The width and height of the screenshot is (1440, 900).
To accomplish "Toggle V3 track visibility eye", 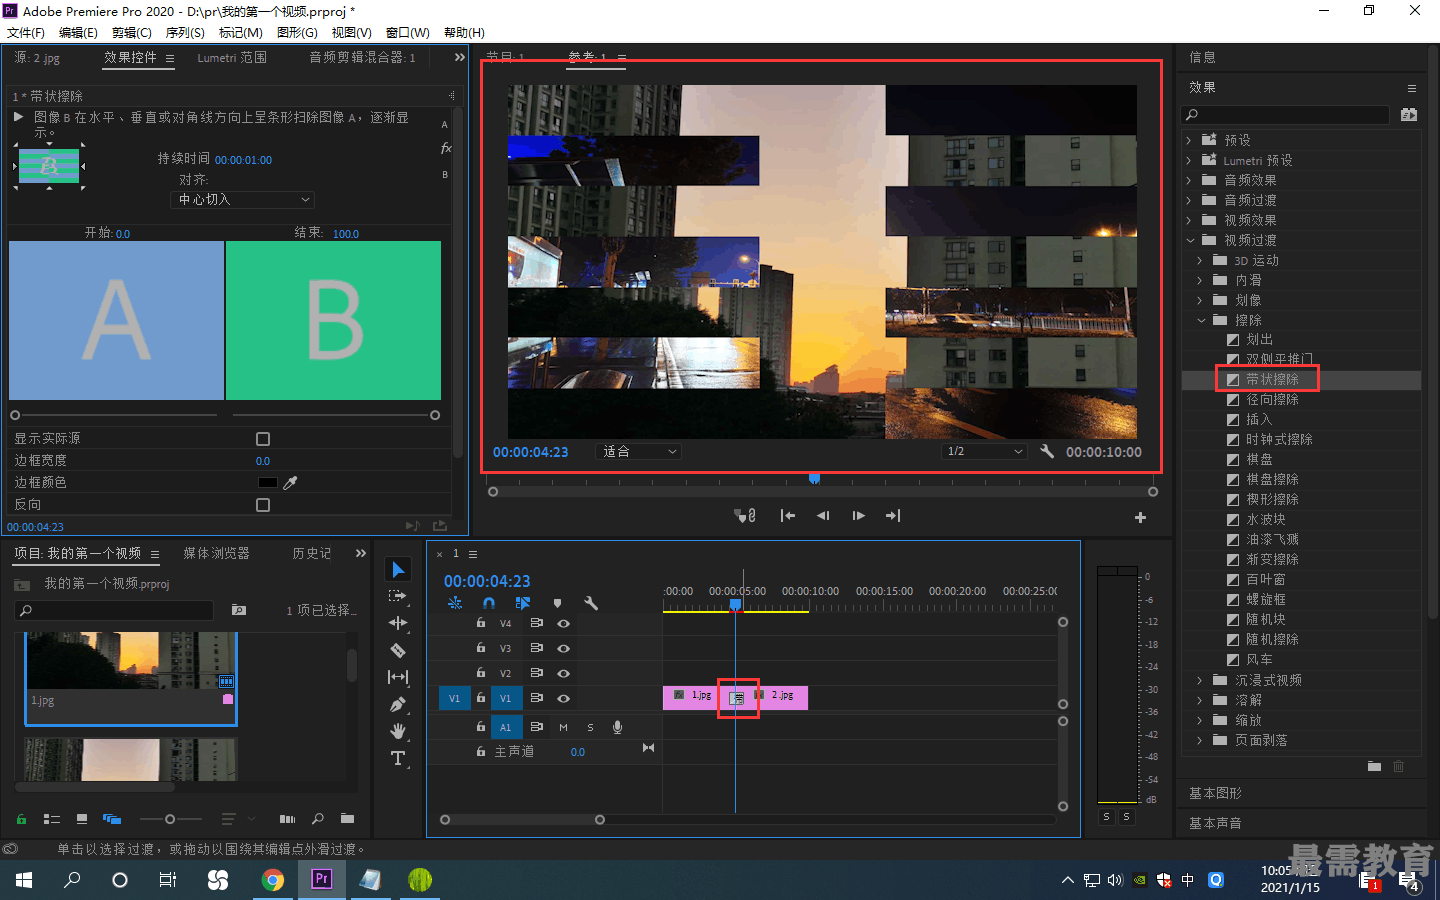I will coord(563,648).
